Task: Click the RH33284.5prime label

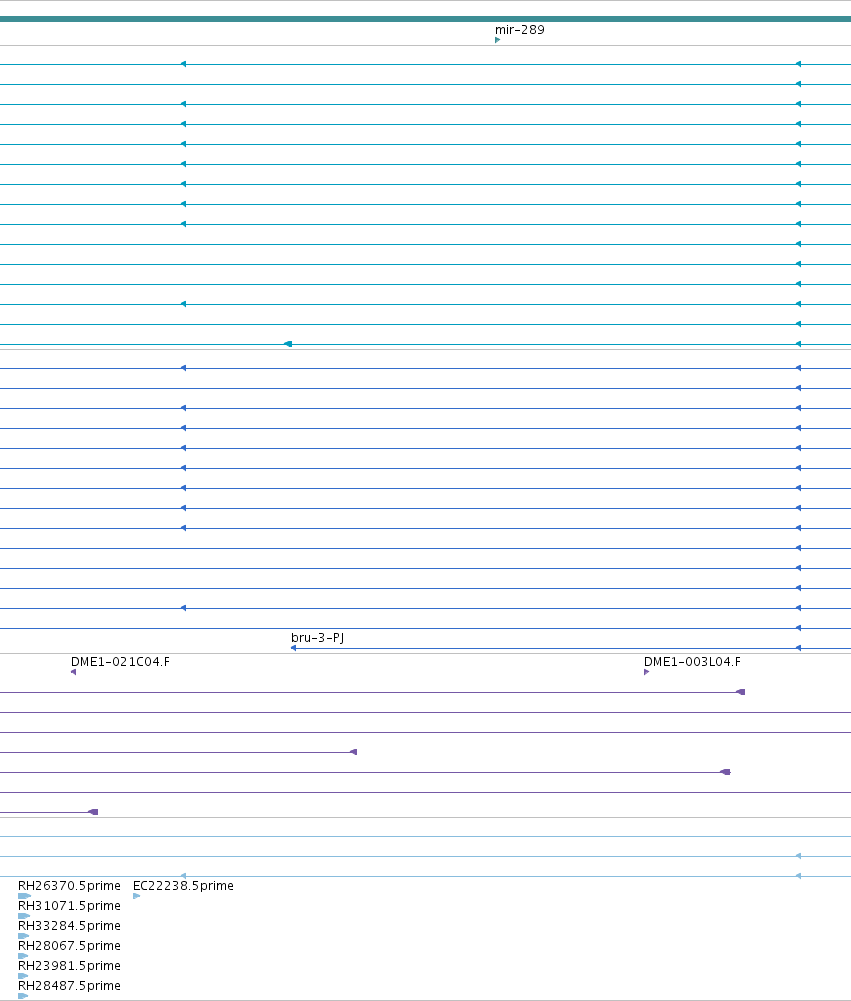Action: [x=69, y=925]
